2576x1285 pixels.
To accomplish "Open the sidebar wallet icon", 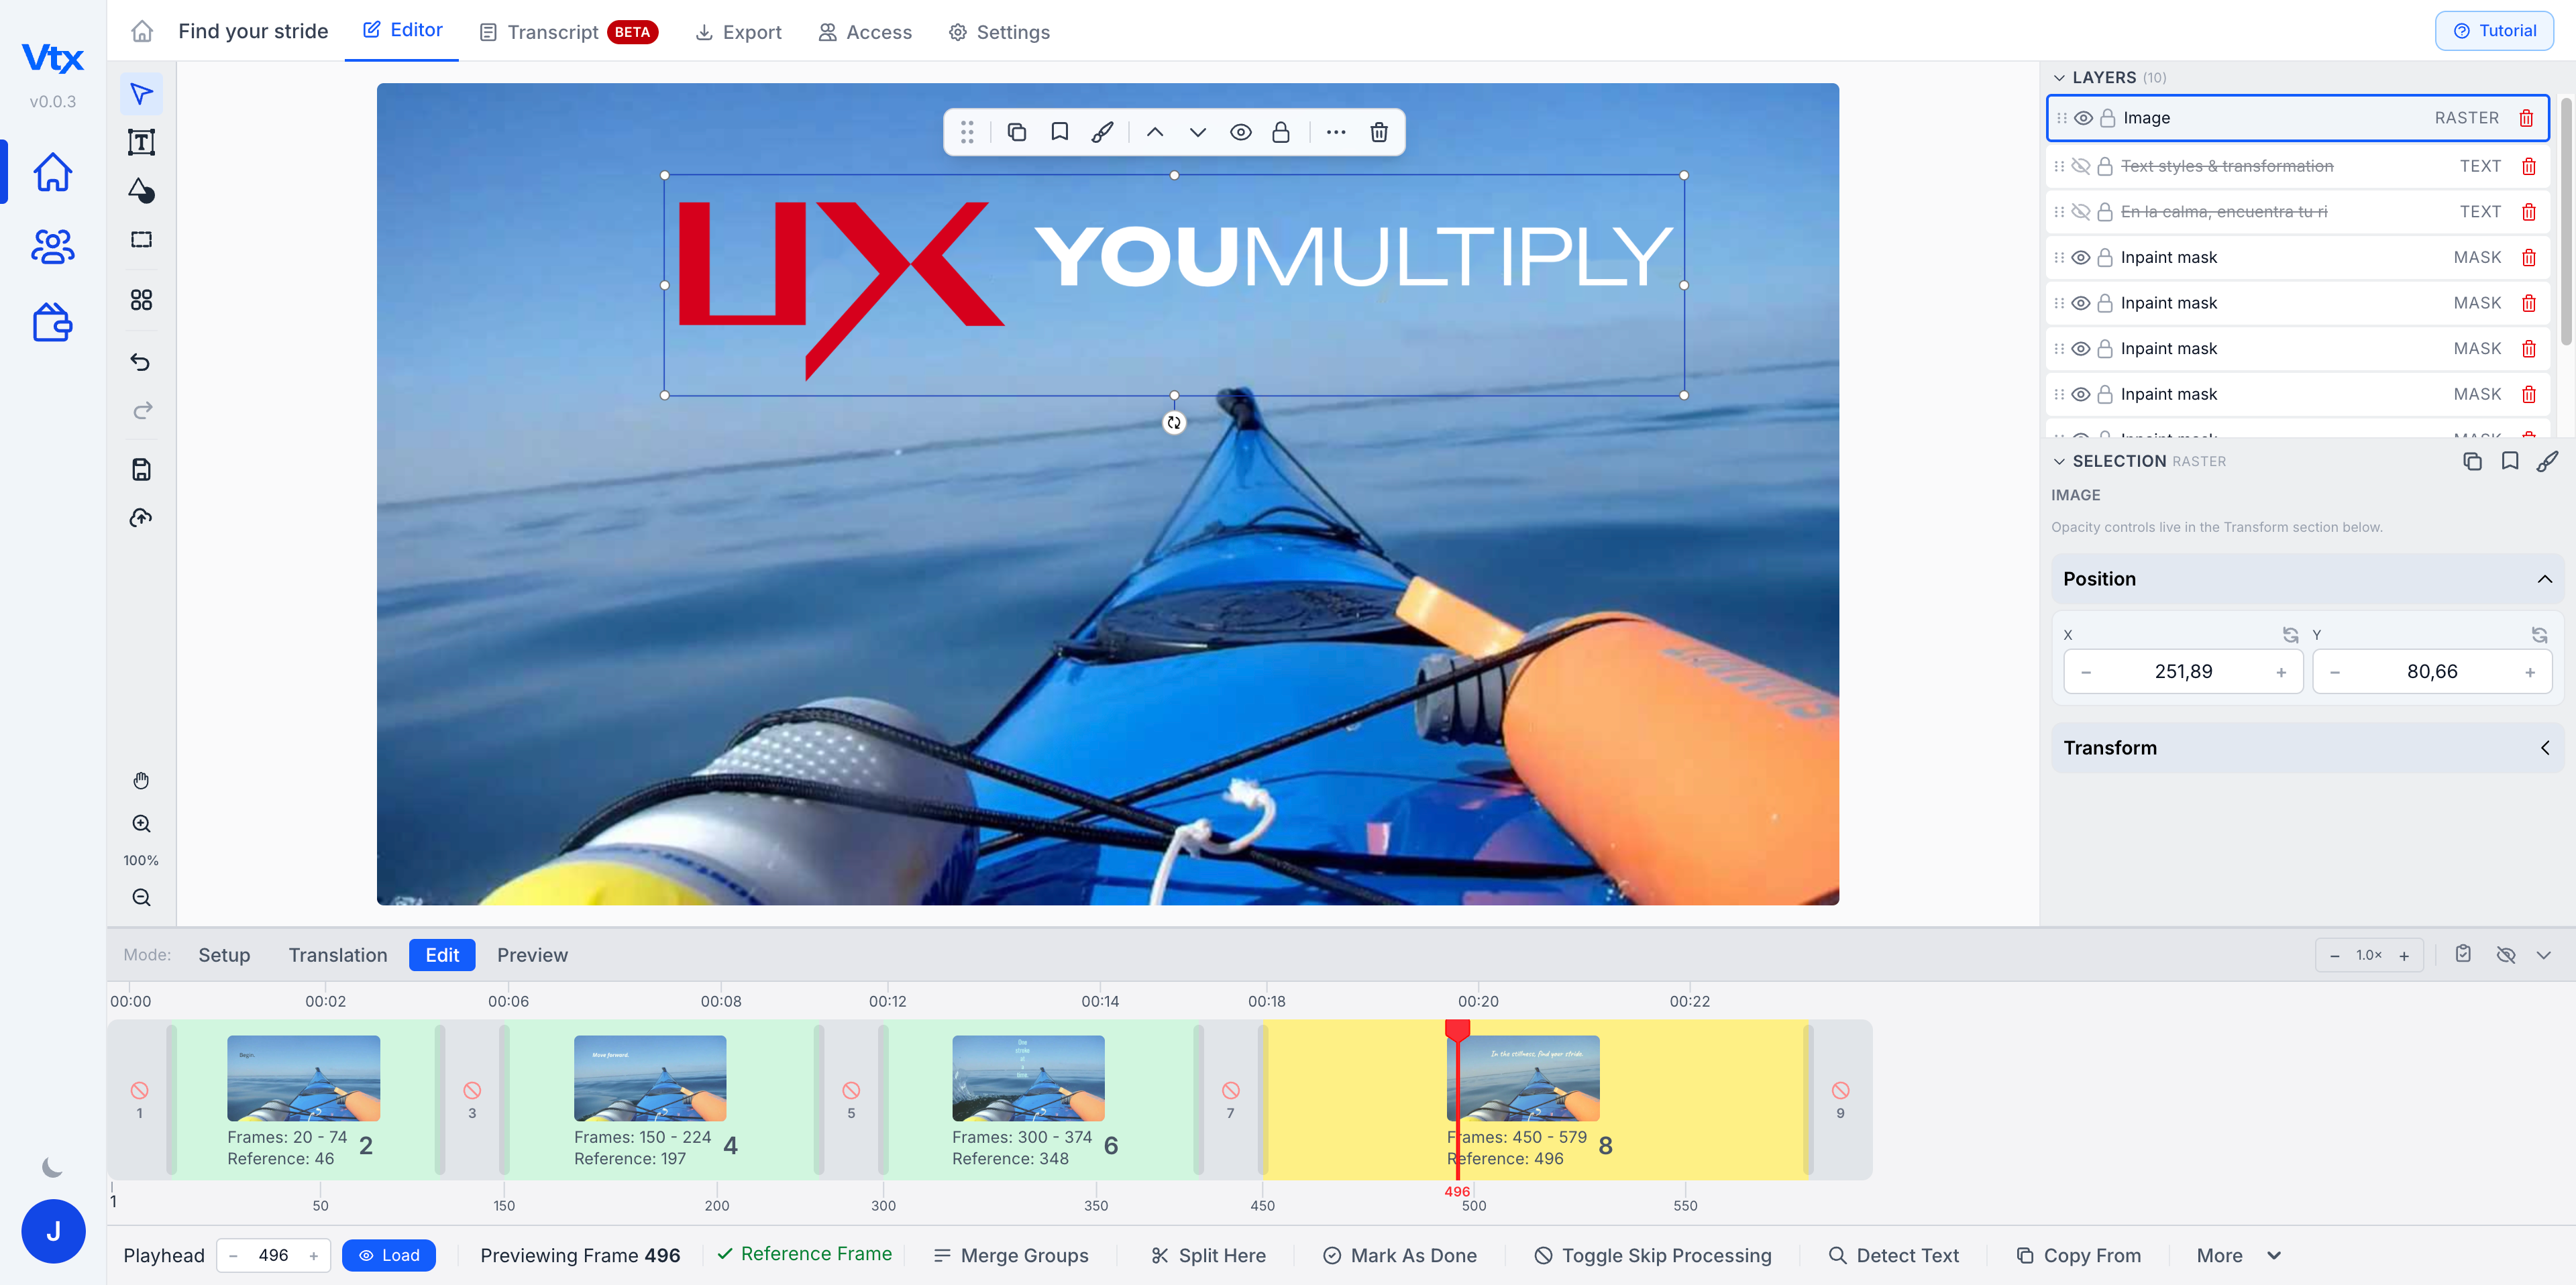I will point(52,322).
